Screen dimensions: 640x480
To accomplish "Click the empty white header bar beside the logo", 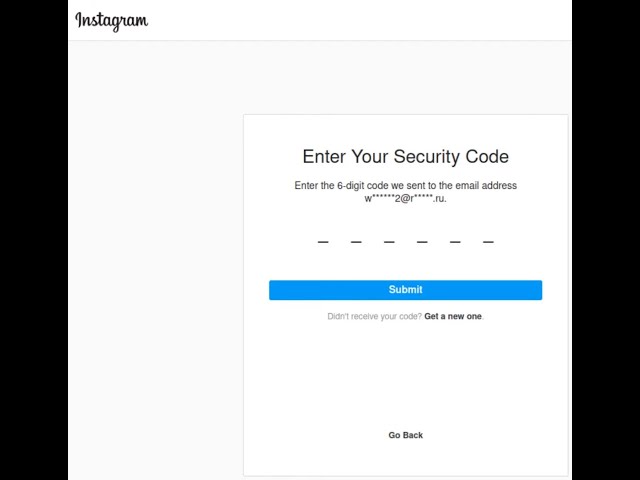I will [360, 20].
